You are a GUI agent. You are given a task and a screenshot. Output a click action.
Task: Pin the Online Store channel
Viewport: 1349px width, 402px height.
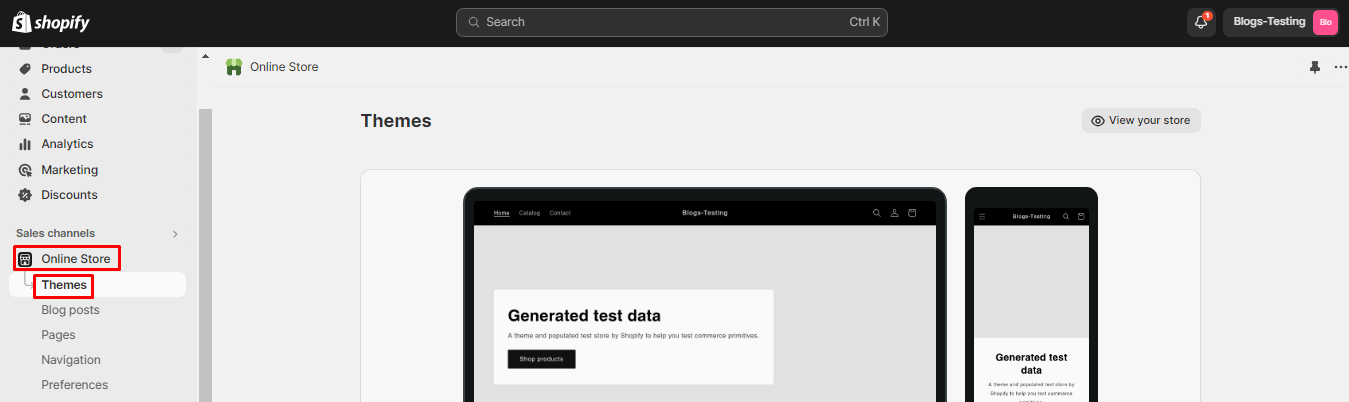(1315, 67)
